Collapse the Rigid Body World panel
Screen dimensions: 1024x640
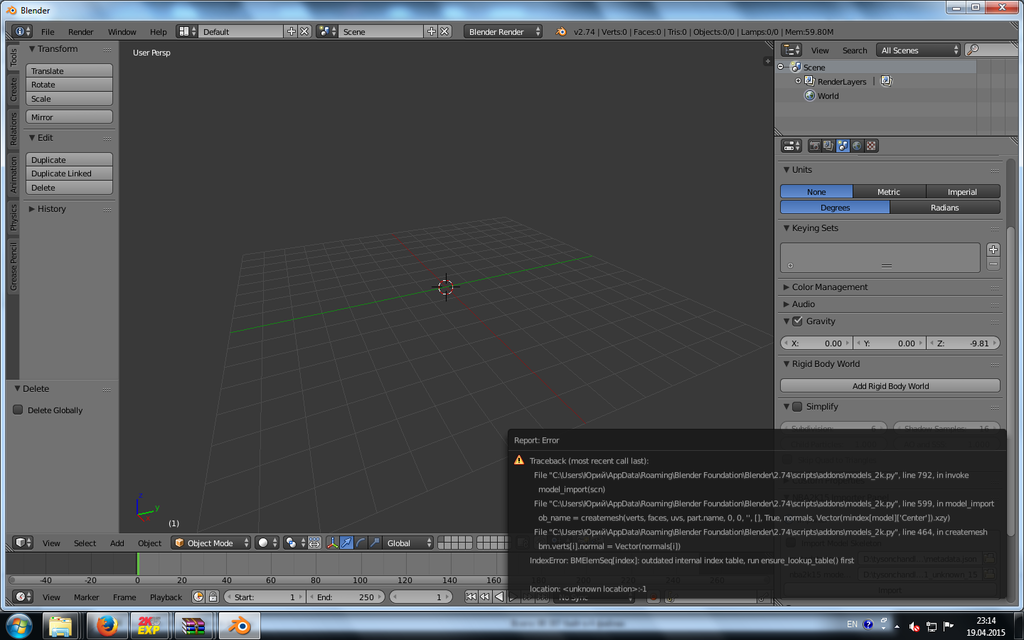pyautogui.click(x=825, y=364)
